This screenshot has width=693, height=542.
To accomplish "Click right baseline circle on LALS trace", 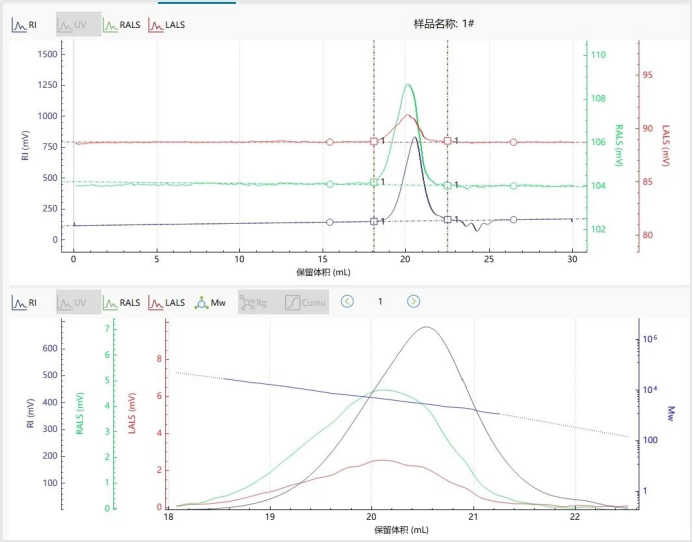I will point(514,143).
